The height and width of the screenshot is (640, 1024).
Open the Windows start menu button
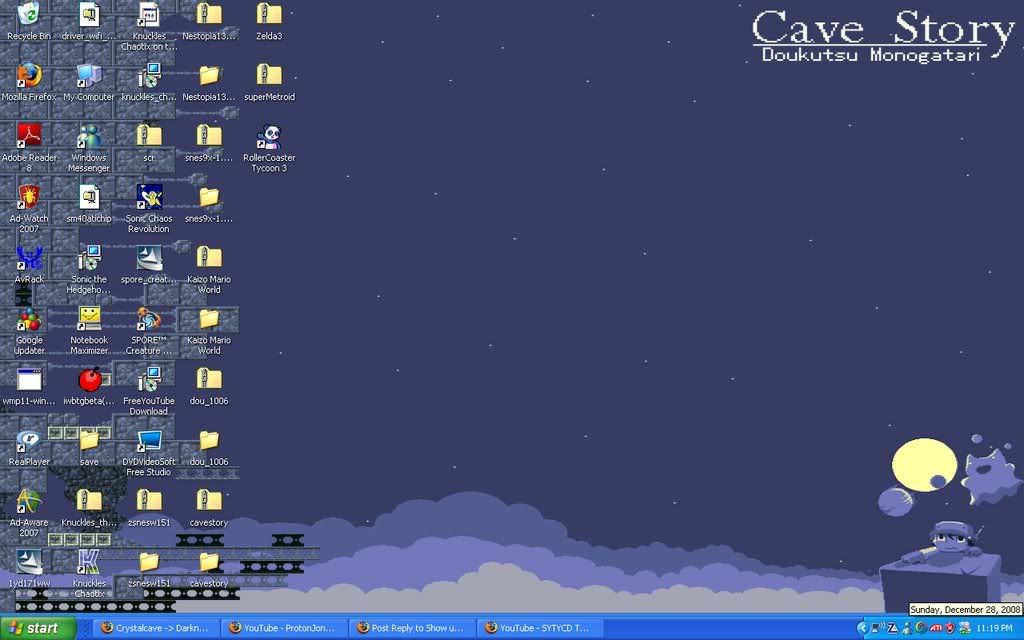(38, 628)
